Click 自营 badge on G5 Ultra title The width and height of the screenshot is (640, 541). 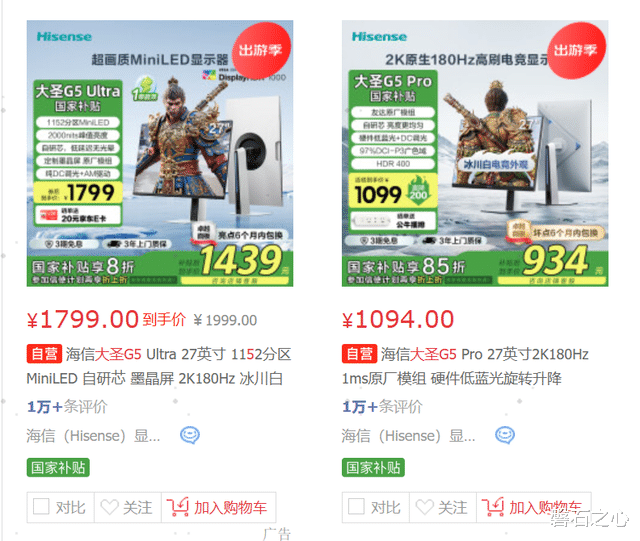pos(44,354)
